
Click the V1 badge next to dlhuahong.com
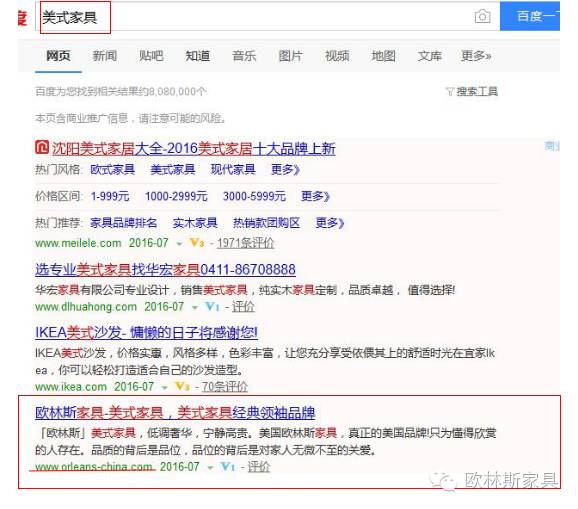pyautogui.click(x=212, y=306)
